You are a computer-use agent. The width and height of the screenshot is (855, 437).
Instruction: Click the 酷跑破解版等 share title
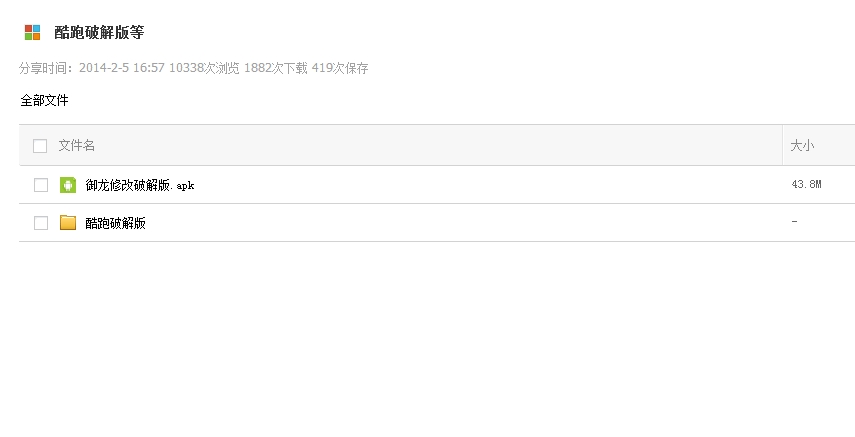point(99,32)
